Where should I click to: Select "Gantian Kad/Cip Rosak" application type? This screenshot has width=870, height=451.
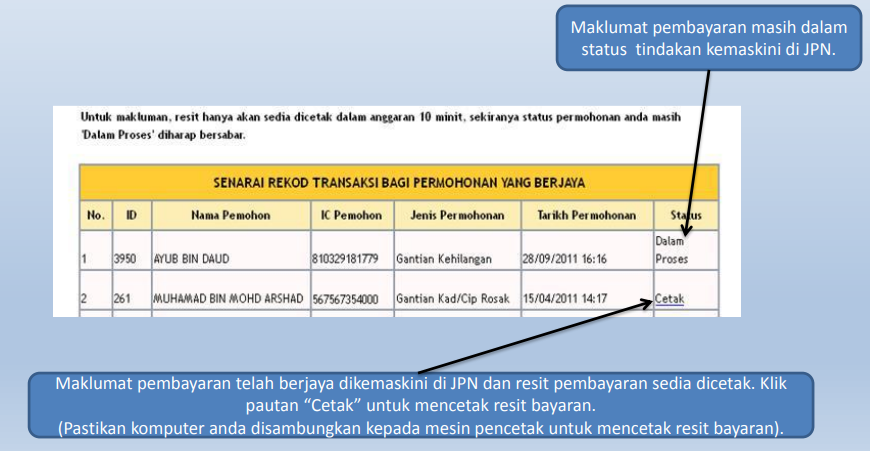pos(453,299)
